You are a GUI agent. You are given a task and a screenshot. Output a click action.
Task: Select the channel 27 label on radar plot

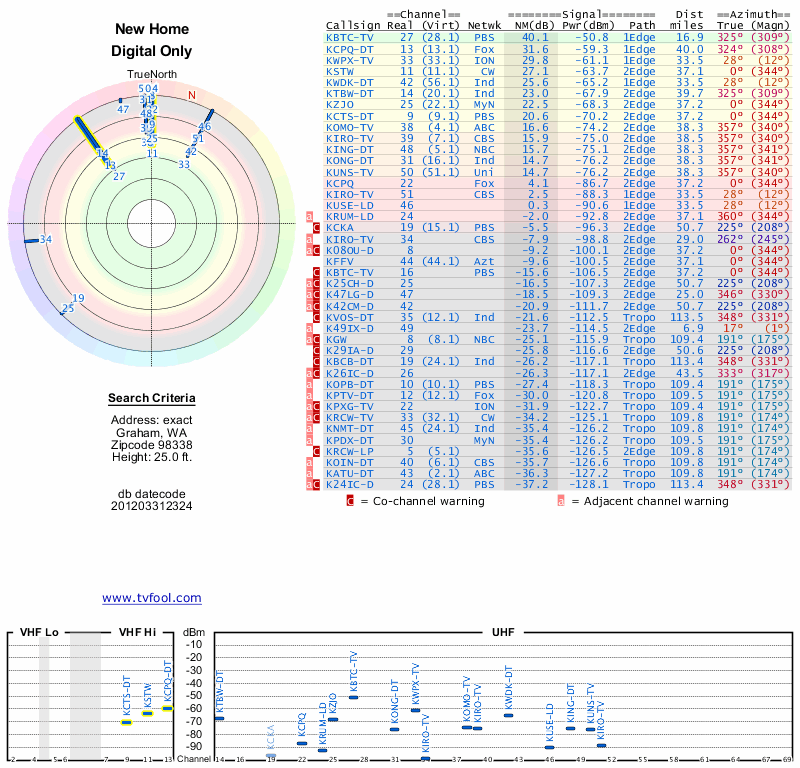point(119,177)
